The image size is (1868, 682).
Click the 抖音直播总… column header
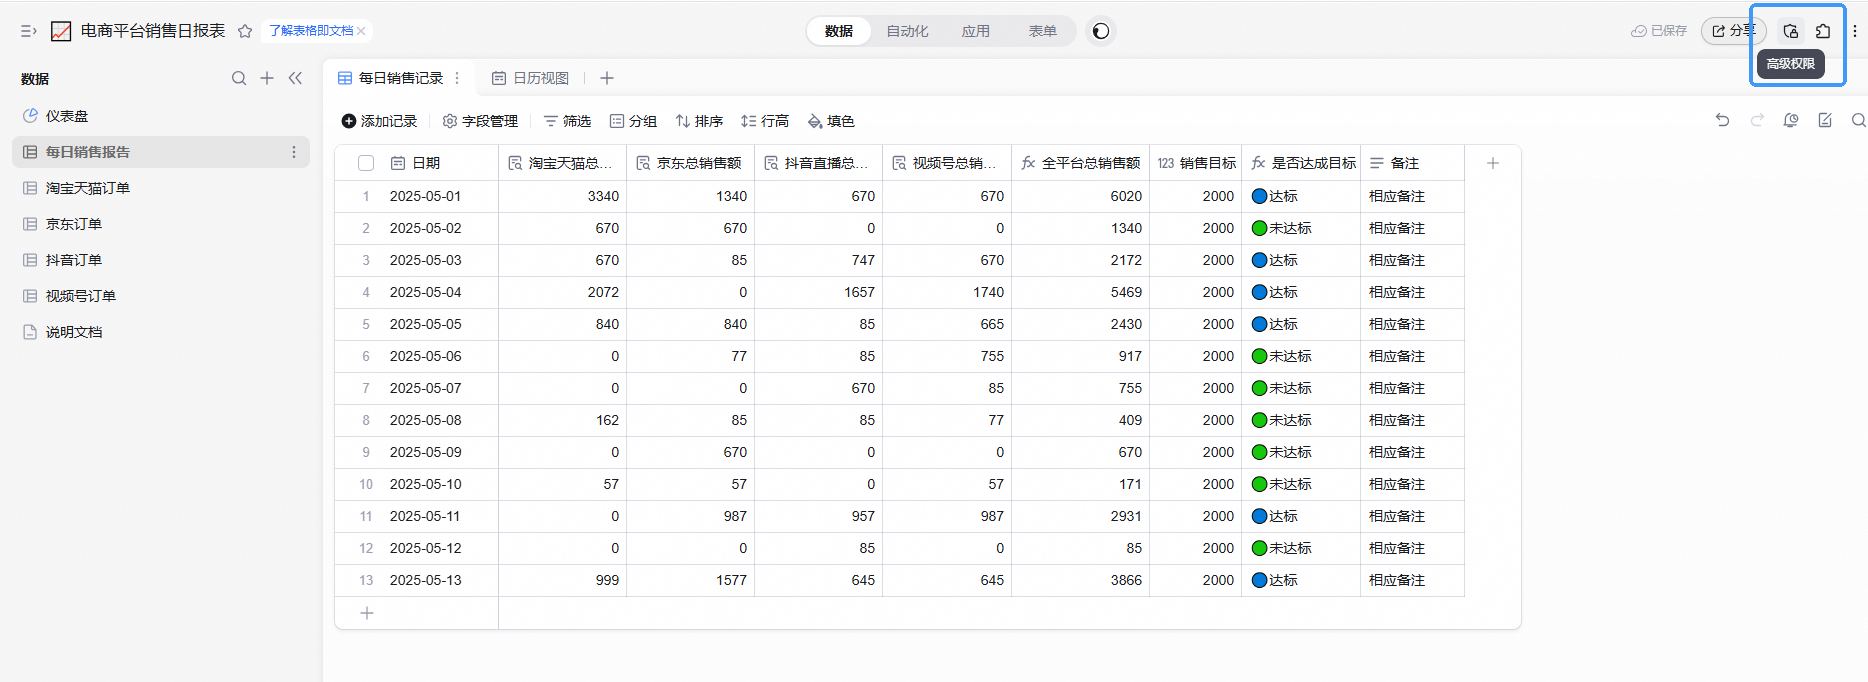click(818, 163)
